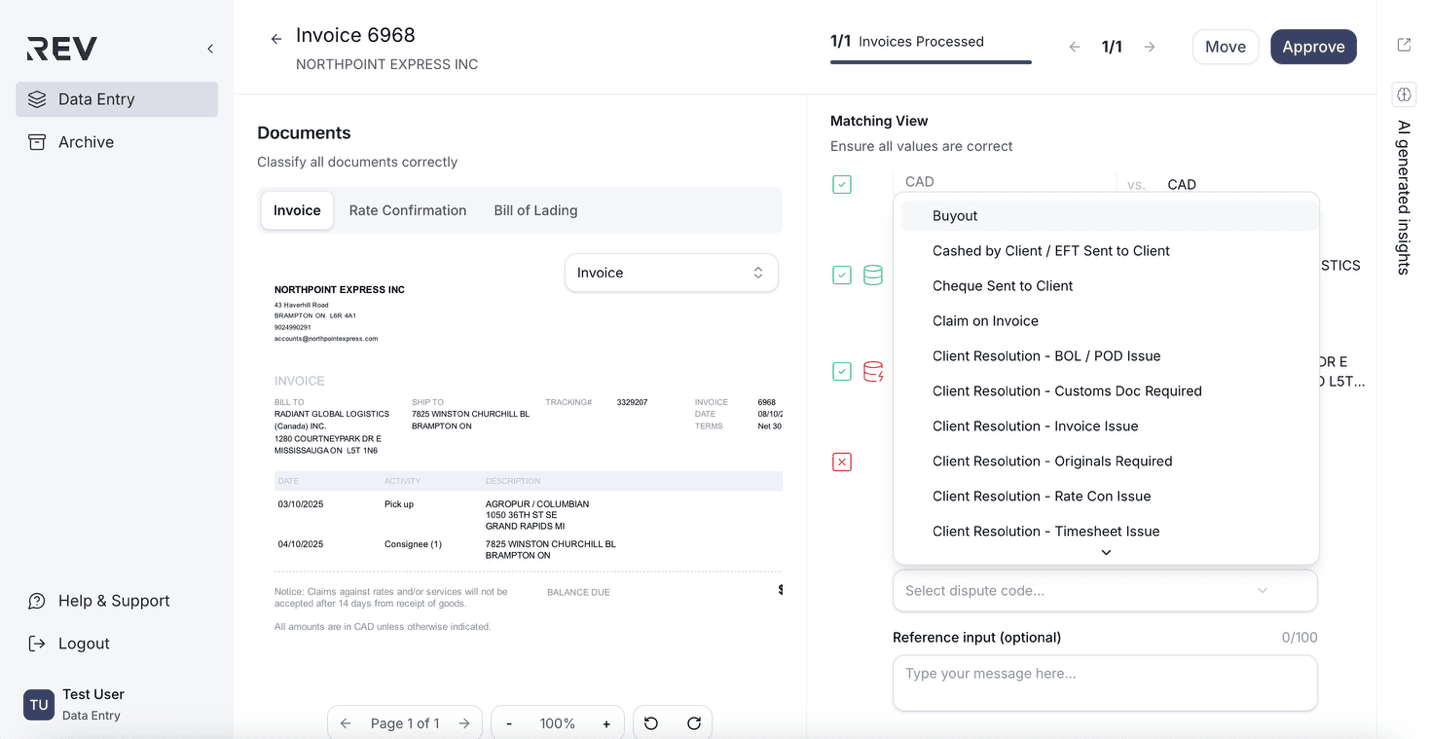Toggle the green checkbox next to CAD
The width and height of the screenshot is (1429, 739).
click(x=842, y=185)
